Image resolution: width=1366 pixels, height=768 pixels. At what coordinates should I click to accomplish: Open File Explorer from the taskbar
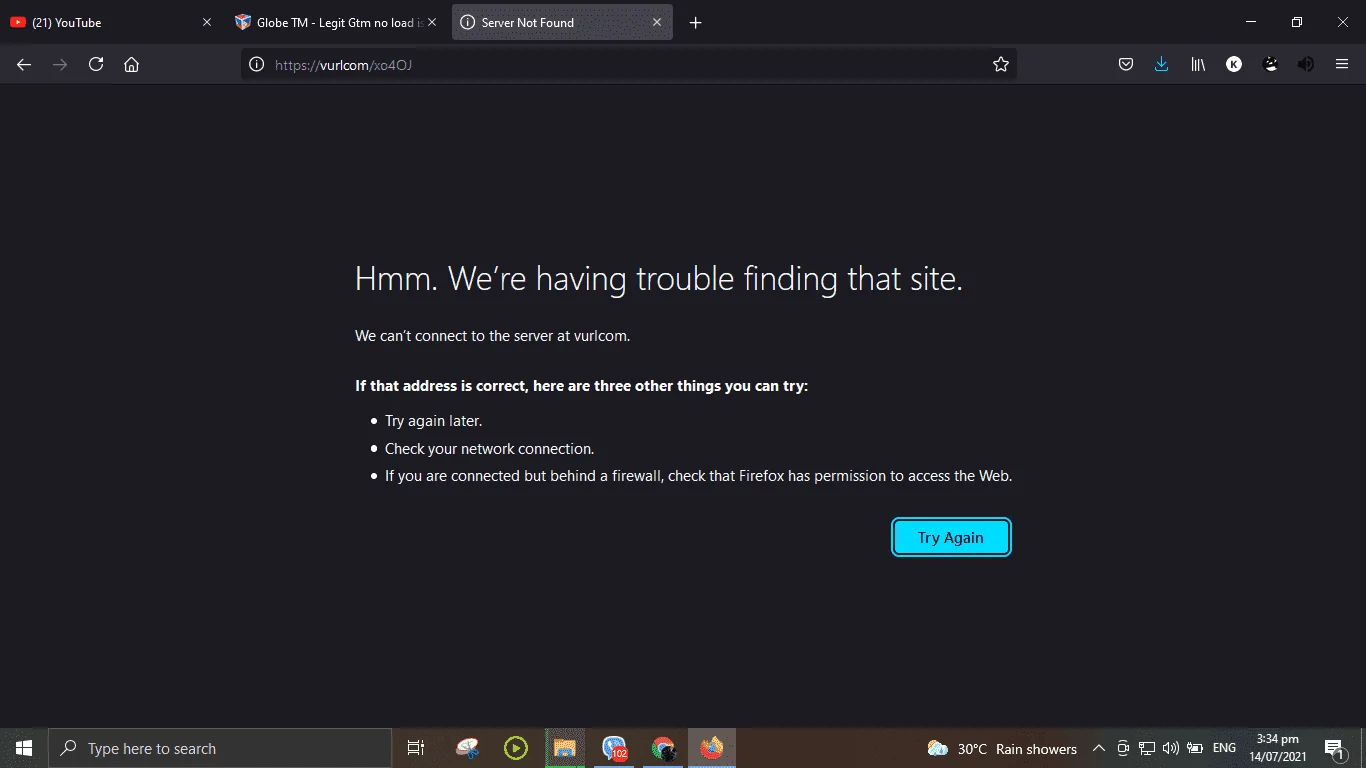[x=565, y=748]
